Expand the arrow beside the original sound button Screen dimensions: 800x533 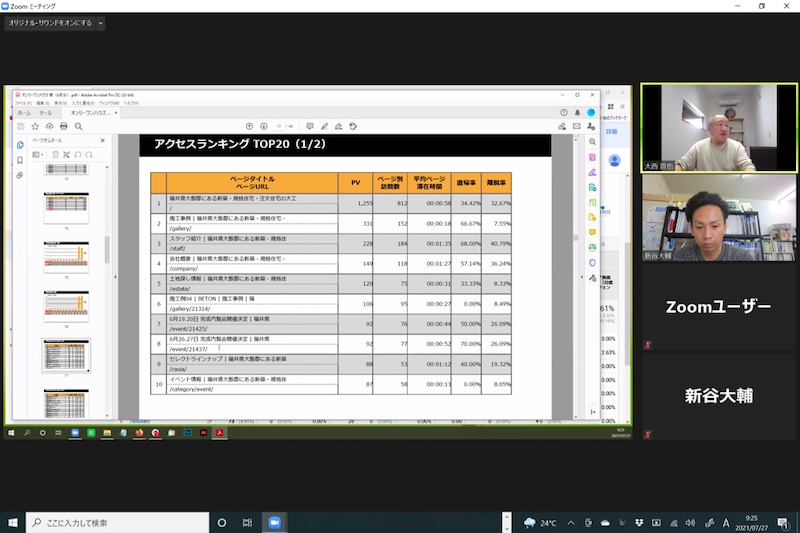click(101, 22)
